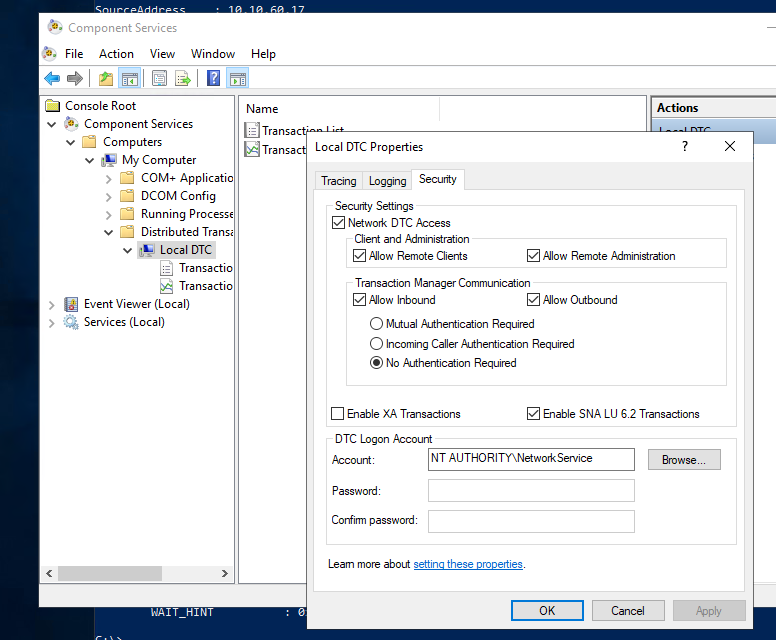
Task: Toggle Enable SNA LU 6.2 Transactions checkbox
Action: pos(533,414)
